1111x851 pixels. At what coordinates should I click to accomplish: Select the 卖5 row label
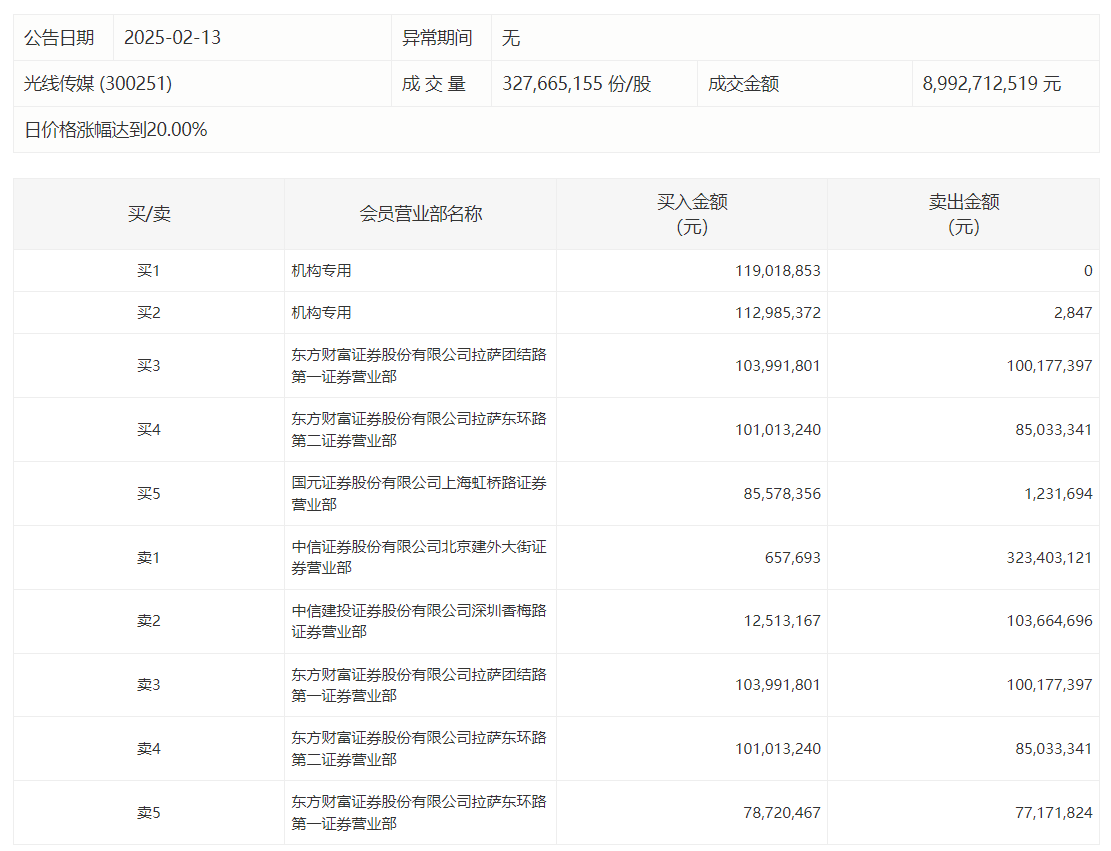click(x=149, y=813)
